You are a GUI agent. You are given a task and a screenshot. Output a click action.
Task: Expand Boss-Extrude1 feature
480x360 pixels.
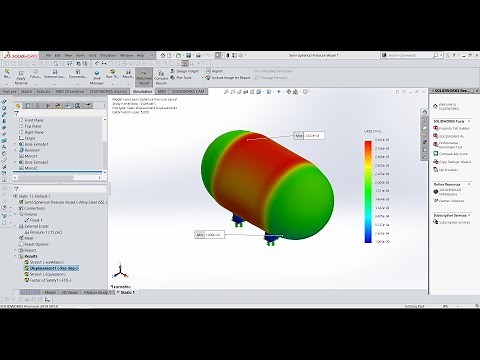[x=15, y=144]
